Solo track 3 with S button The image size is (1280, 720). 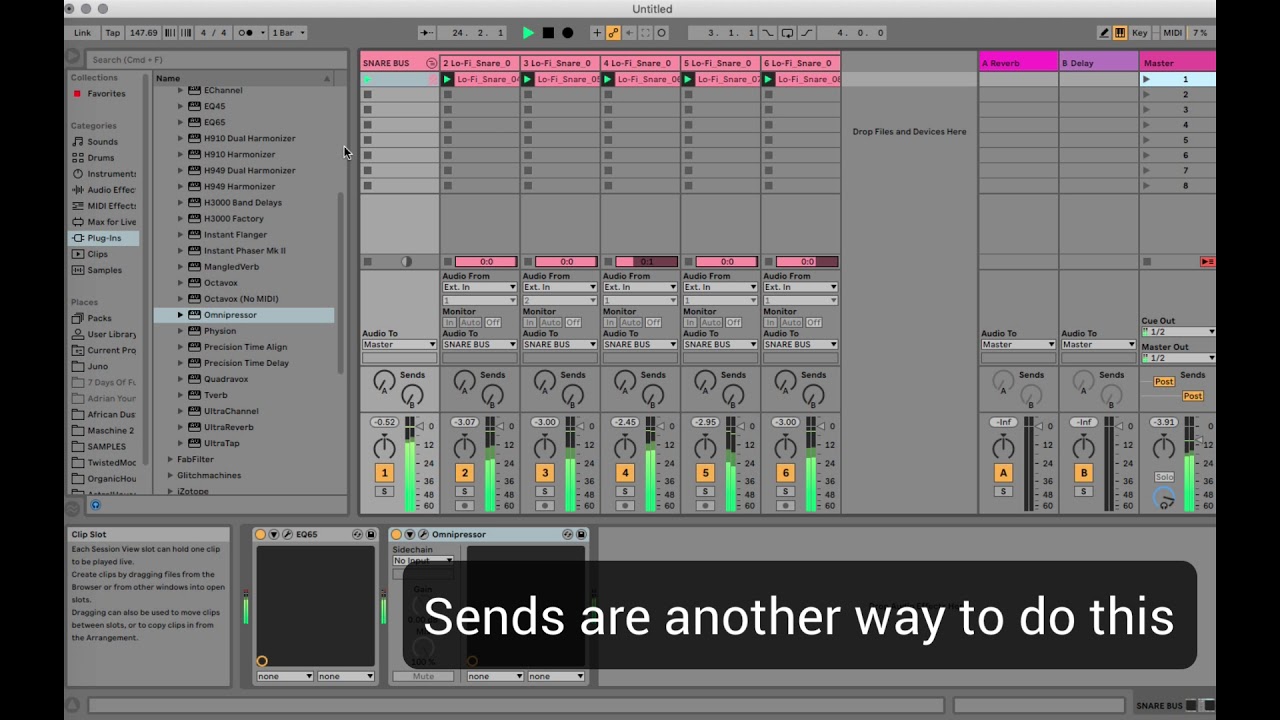[x=544, y=491]
